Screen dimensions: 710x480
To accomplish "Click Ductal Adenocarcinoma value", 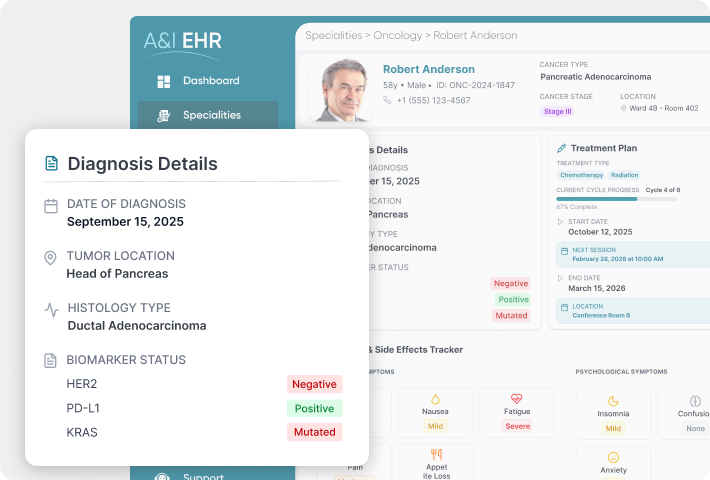I will [x=137, y=326].
